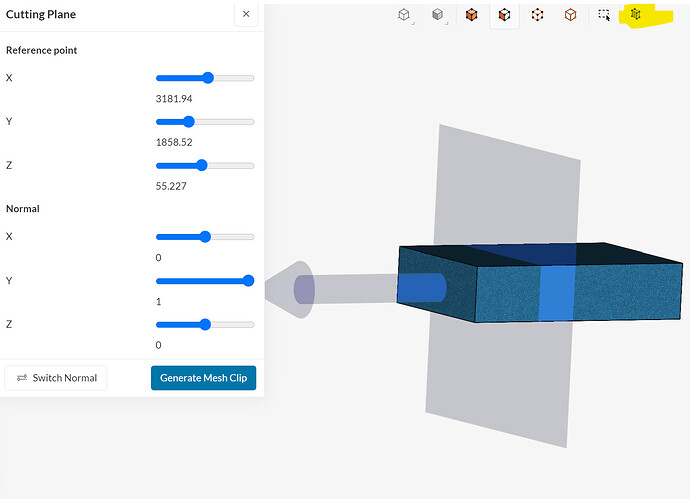
Task: Click the Reference point X slider handle
Action: click(x=208, y=78)
